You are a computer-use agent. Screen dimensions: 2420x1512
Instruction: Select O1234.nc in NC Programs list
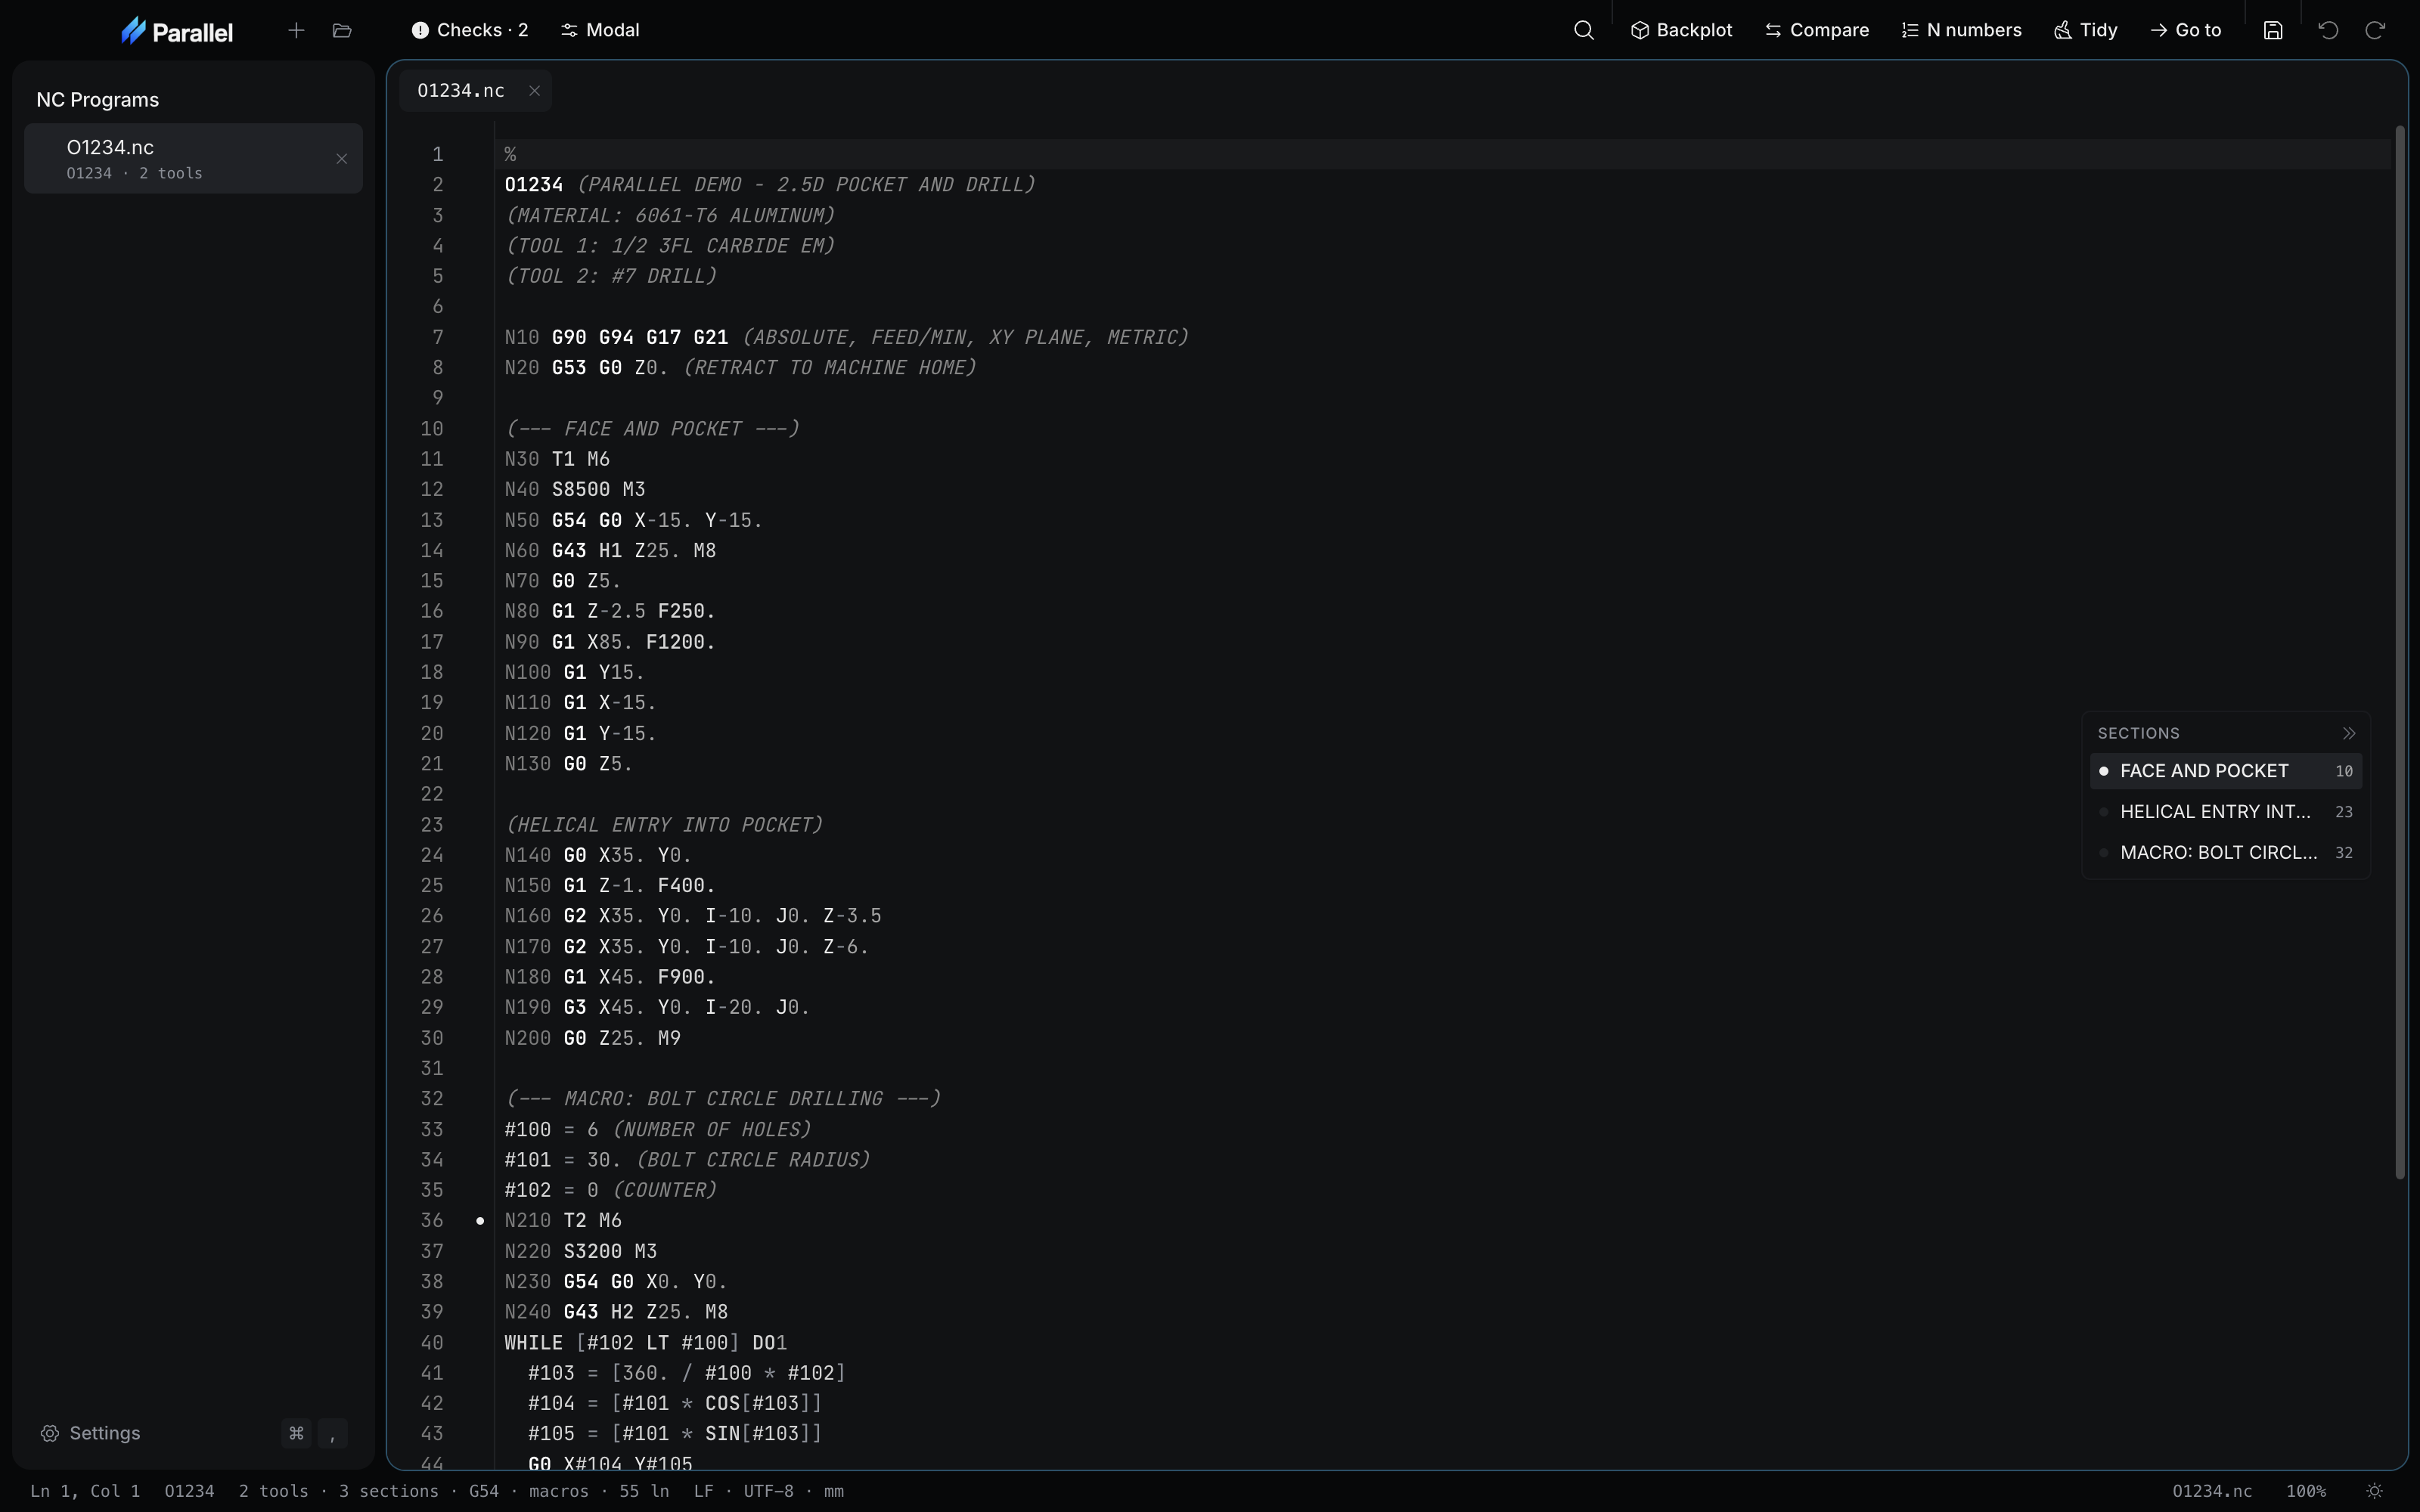coord(193,158)
